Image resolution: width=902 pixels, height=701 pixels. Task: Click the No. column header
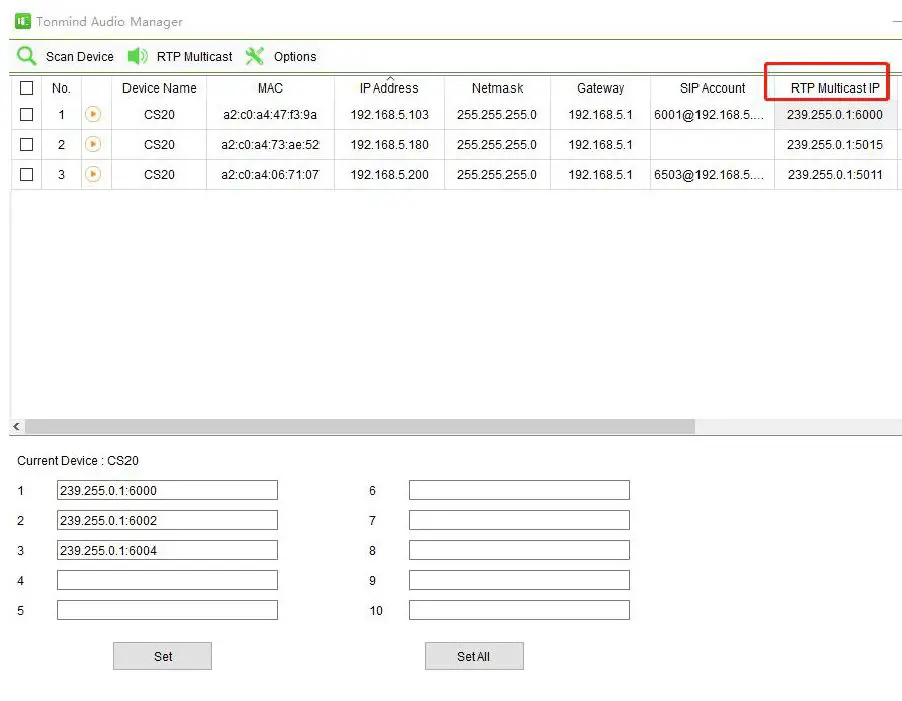pyautogui.click(x=61, y=88)
